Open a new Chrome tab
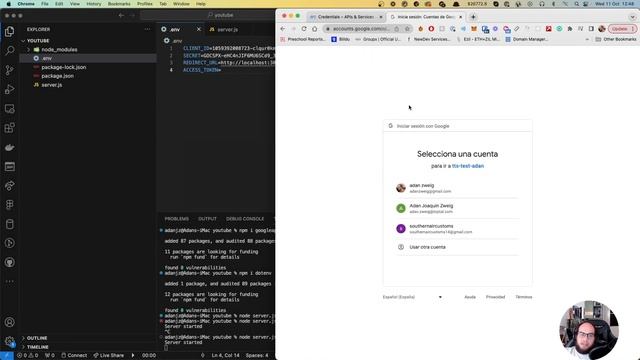The width and height of the screenshot is (640, 360). (x=473, y=17)
